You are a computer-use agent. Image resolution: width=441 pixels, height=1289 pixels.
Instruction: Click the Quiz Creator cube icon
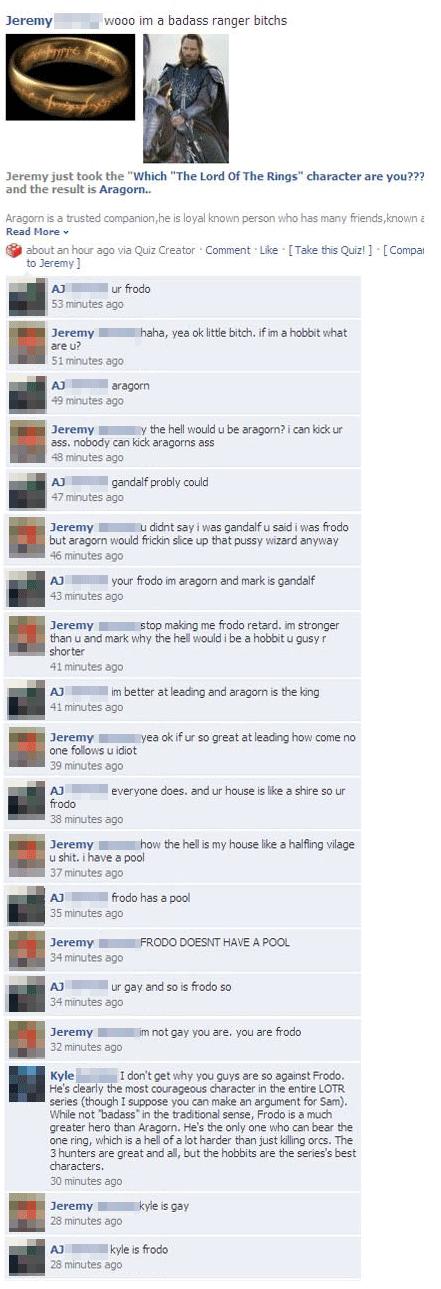(13, 250)
